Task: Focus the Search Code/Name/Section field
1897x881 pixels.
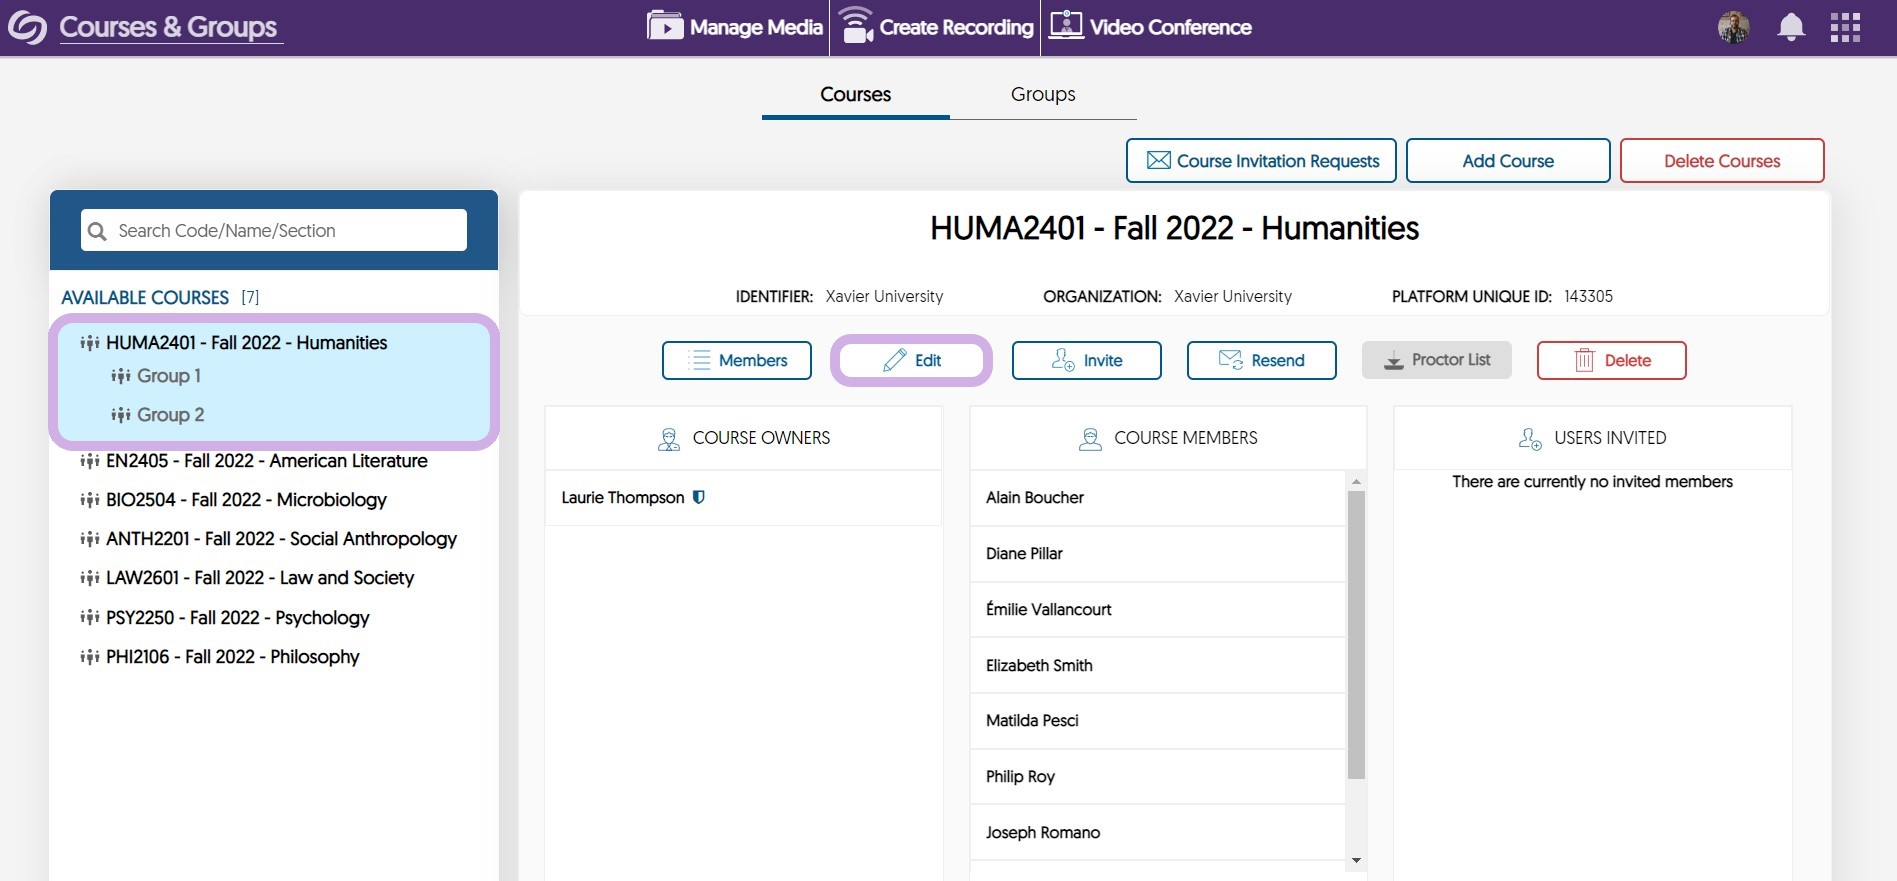Action: 285,231
